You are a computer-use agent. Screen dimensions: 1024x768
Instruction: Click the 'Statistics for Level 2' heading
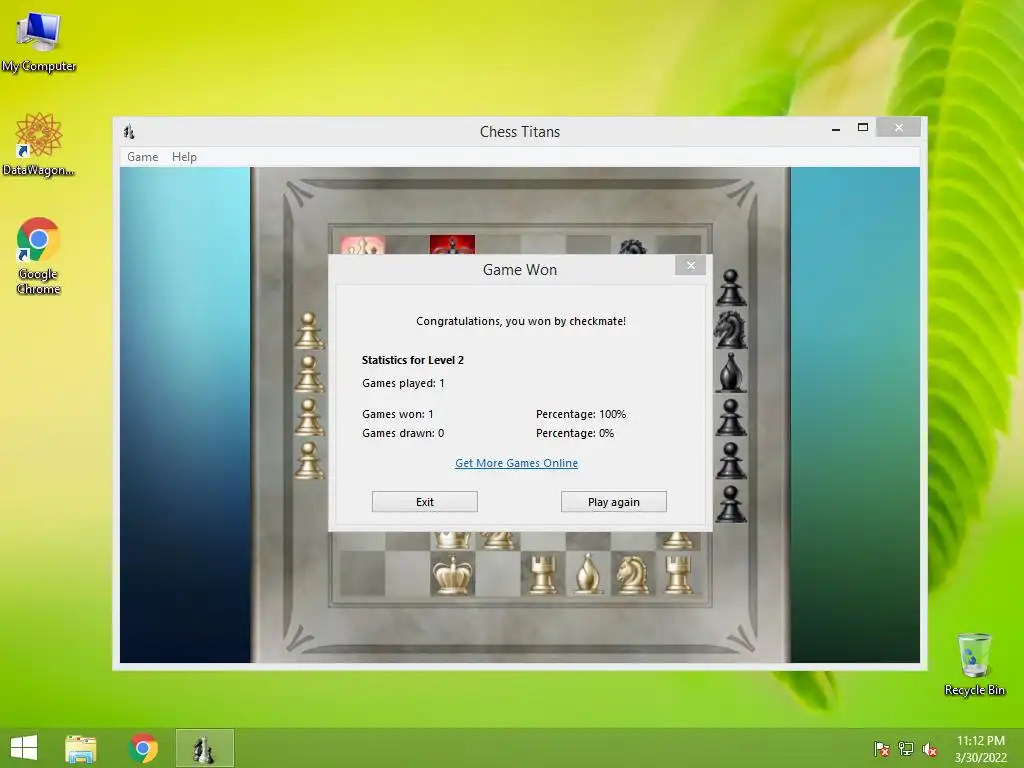413,360
